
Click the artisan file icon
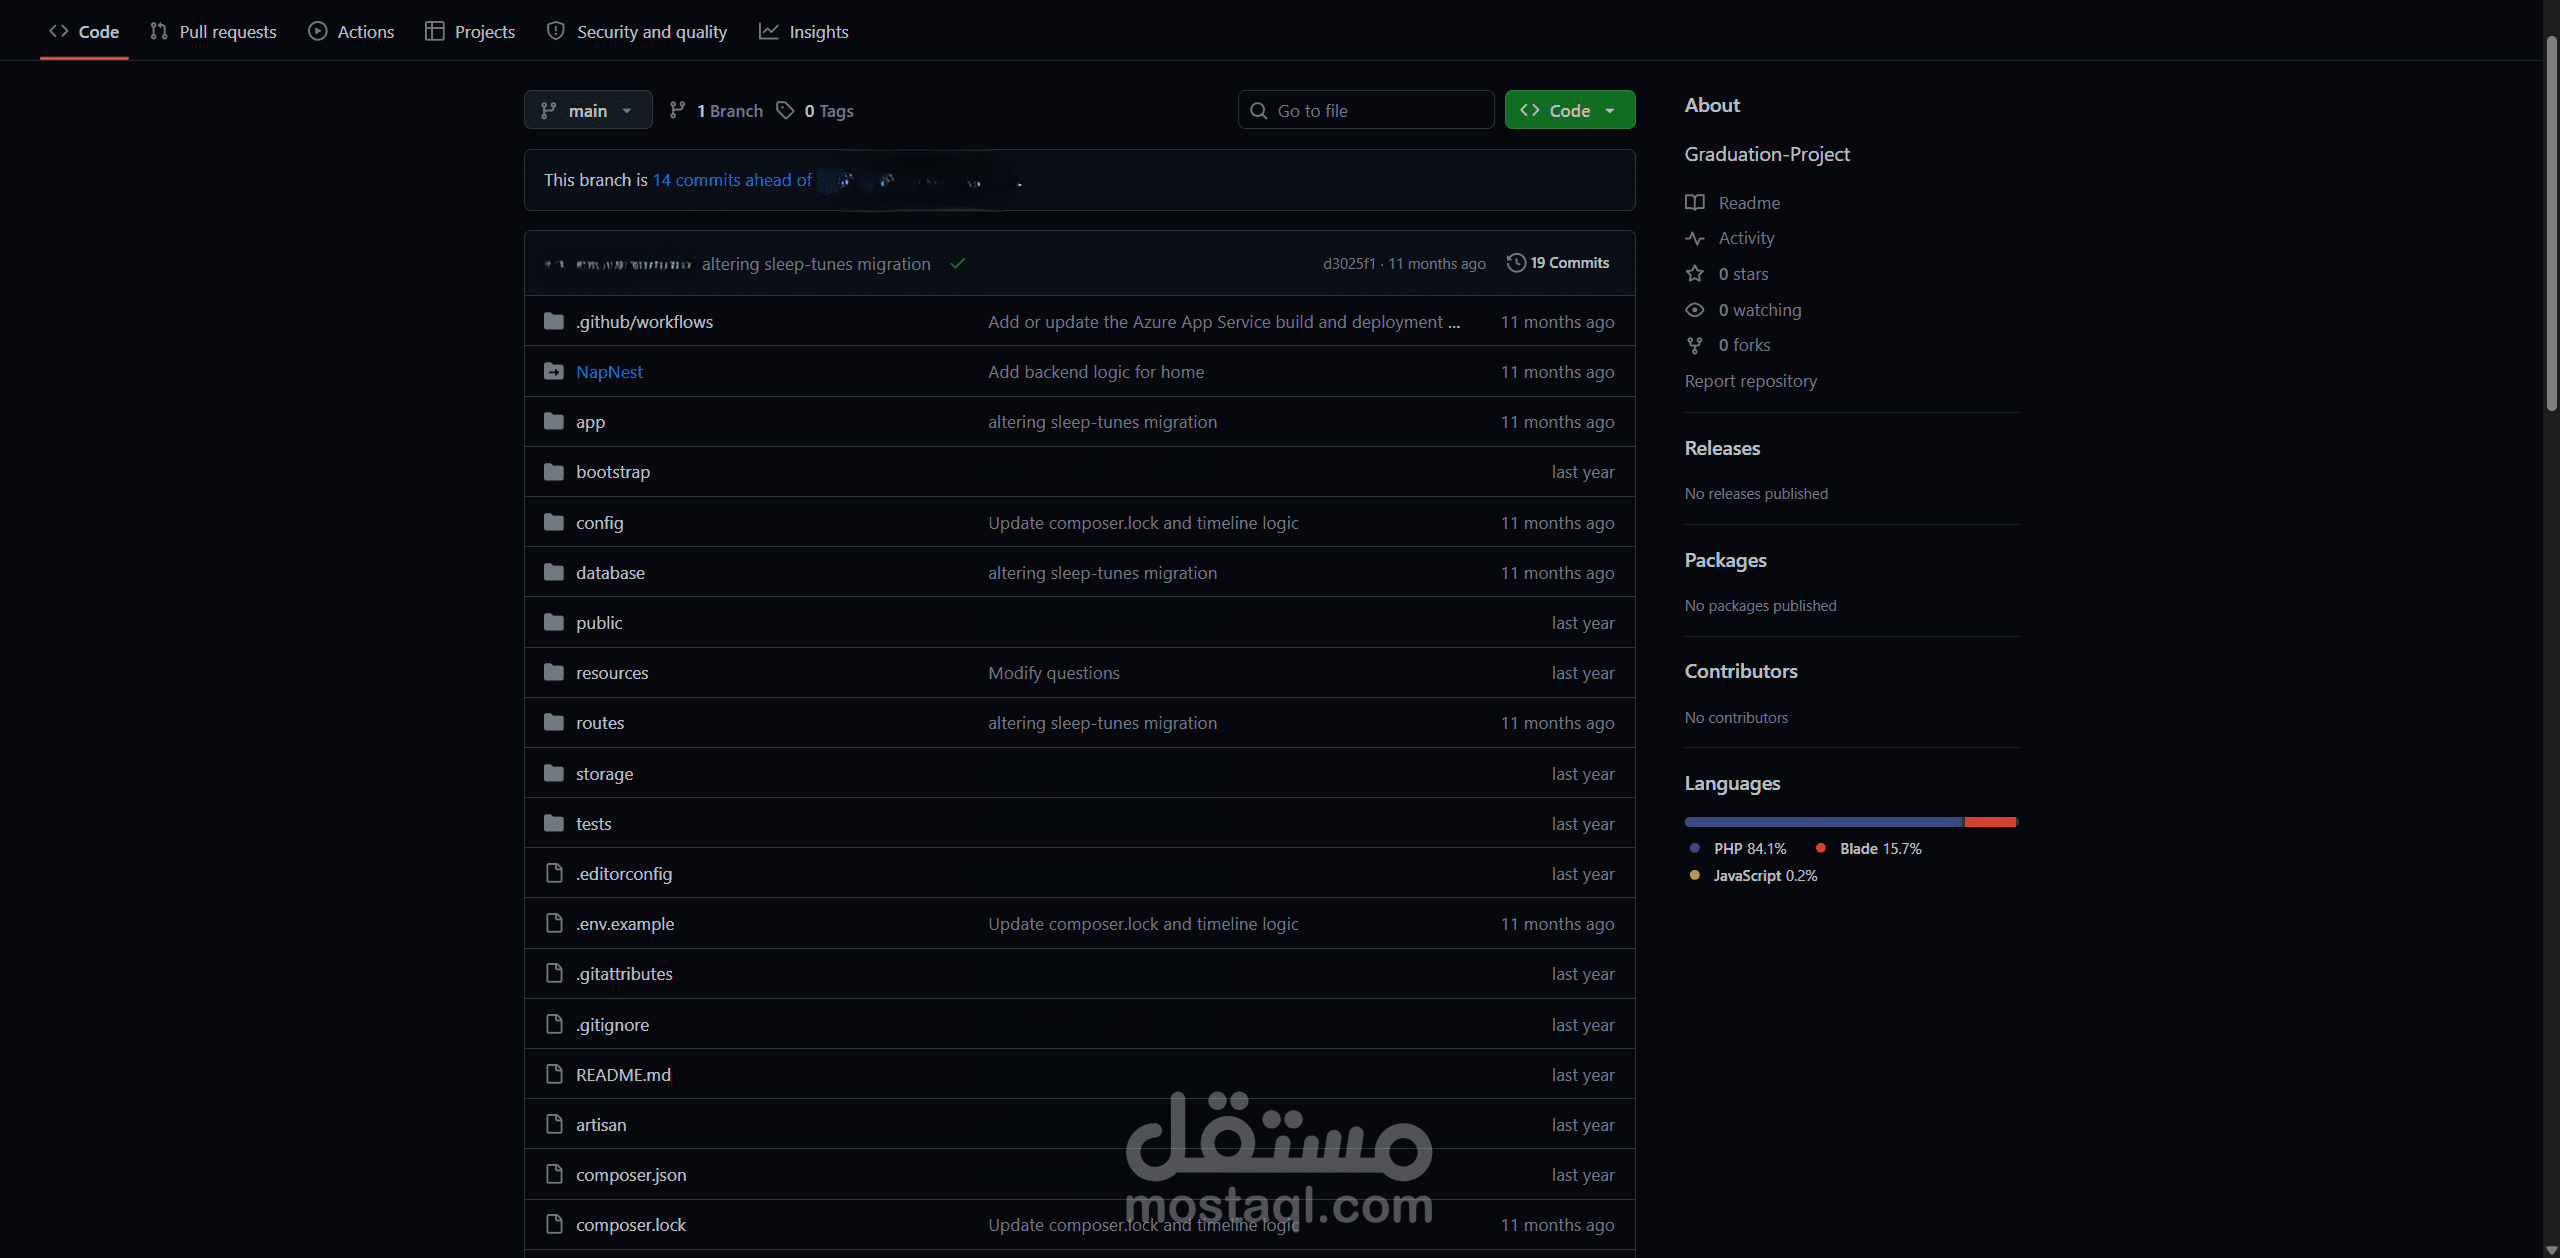[x=554, y=1124]
